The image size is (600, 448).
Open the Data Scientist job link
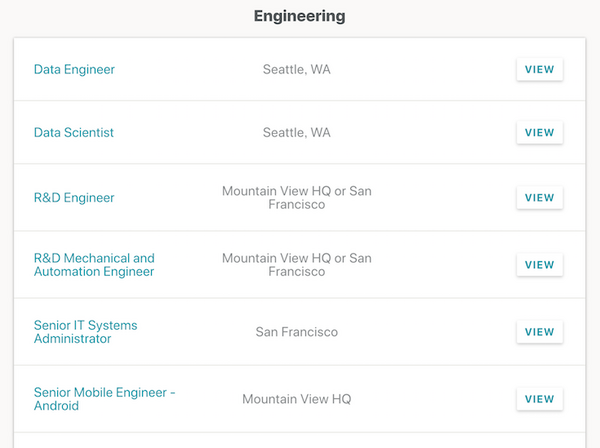point(74,133)
